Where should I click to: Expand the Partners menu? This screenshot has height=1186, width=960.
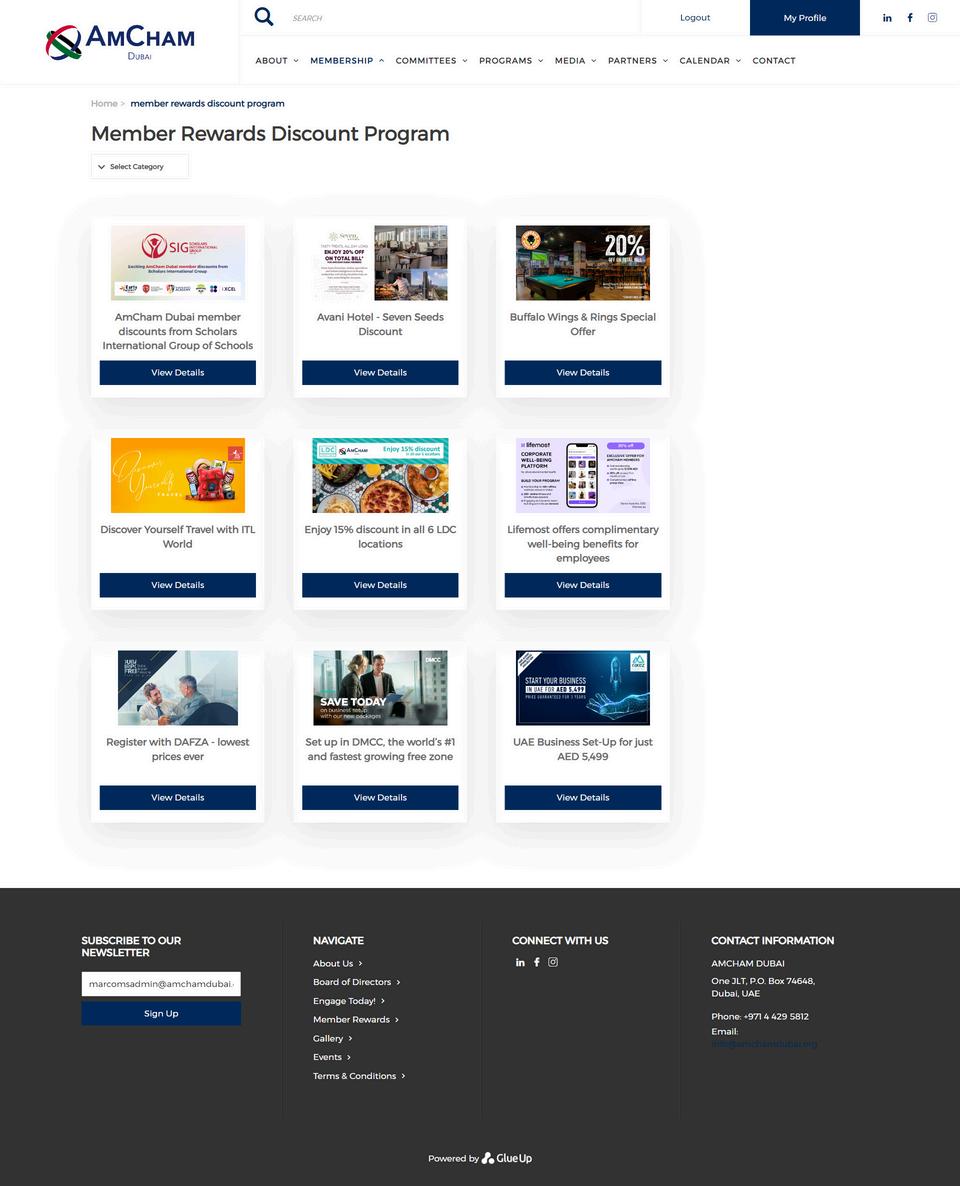638,61
